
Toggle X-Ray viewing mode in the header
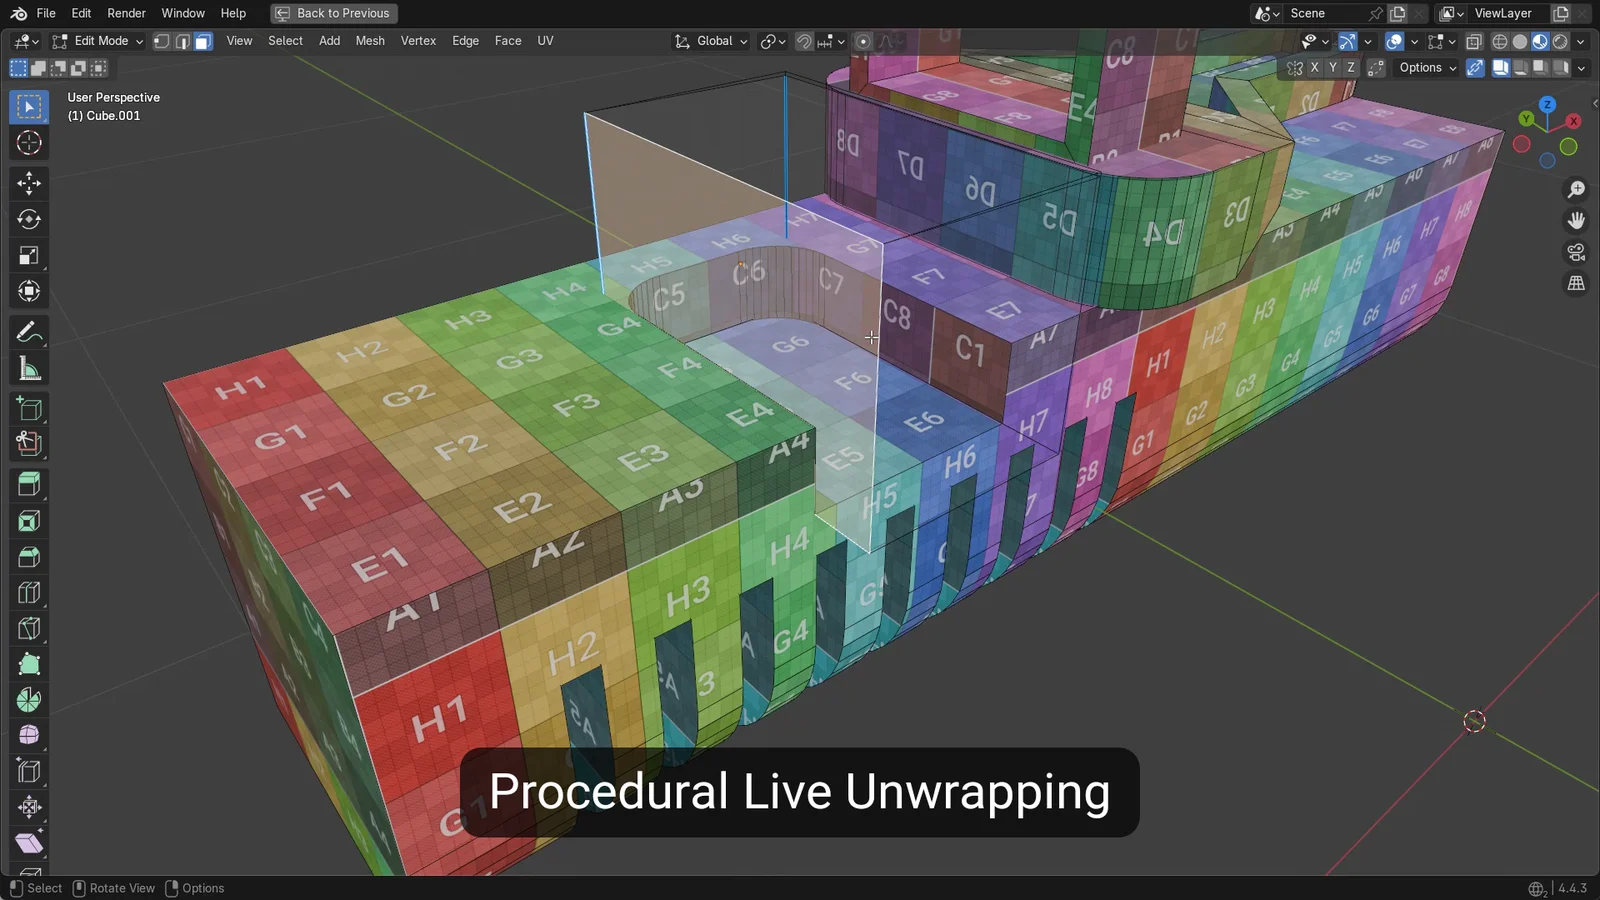(x=1473, y=41)
